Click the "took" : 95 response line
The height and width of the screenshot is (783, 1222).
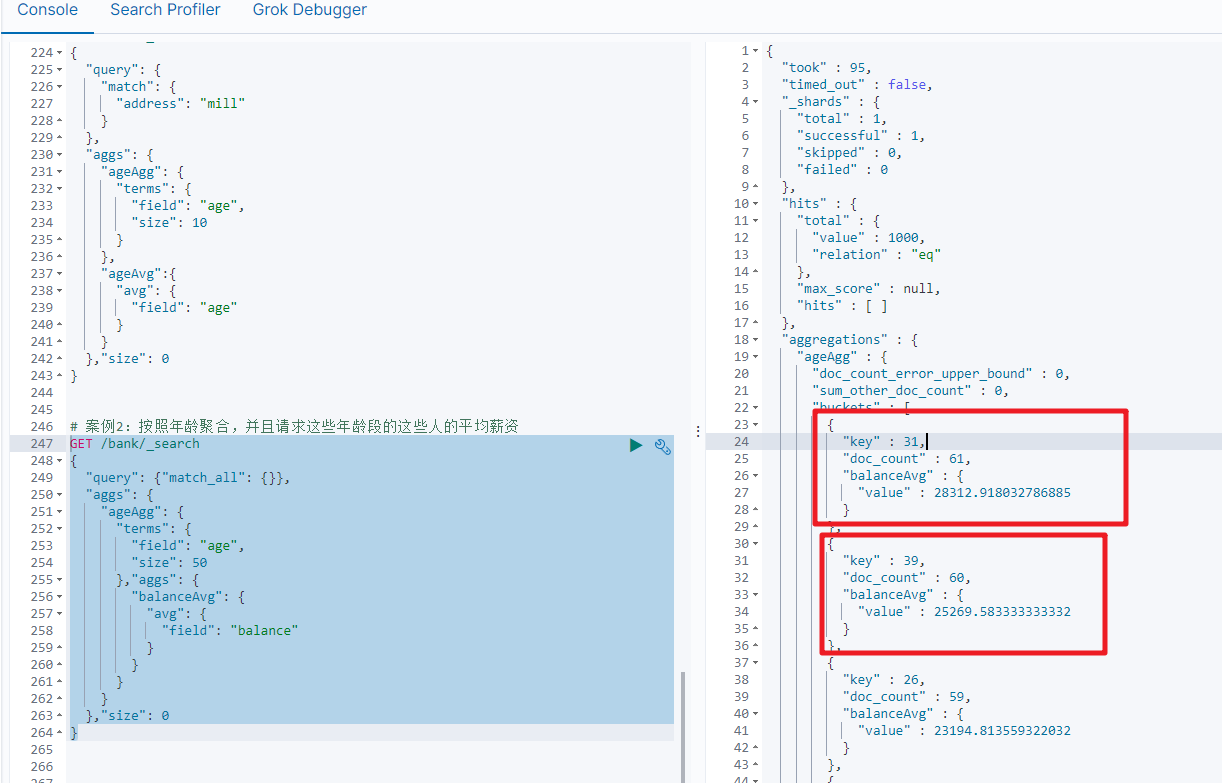tap(826, 67)
